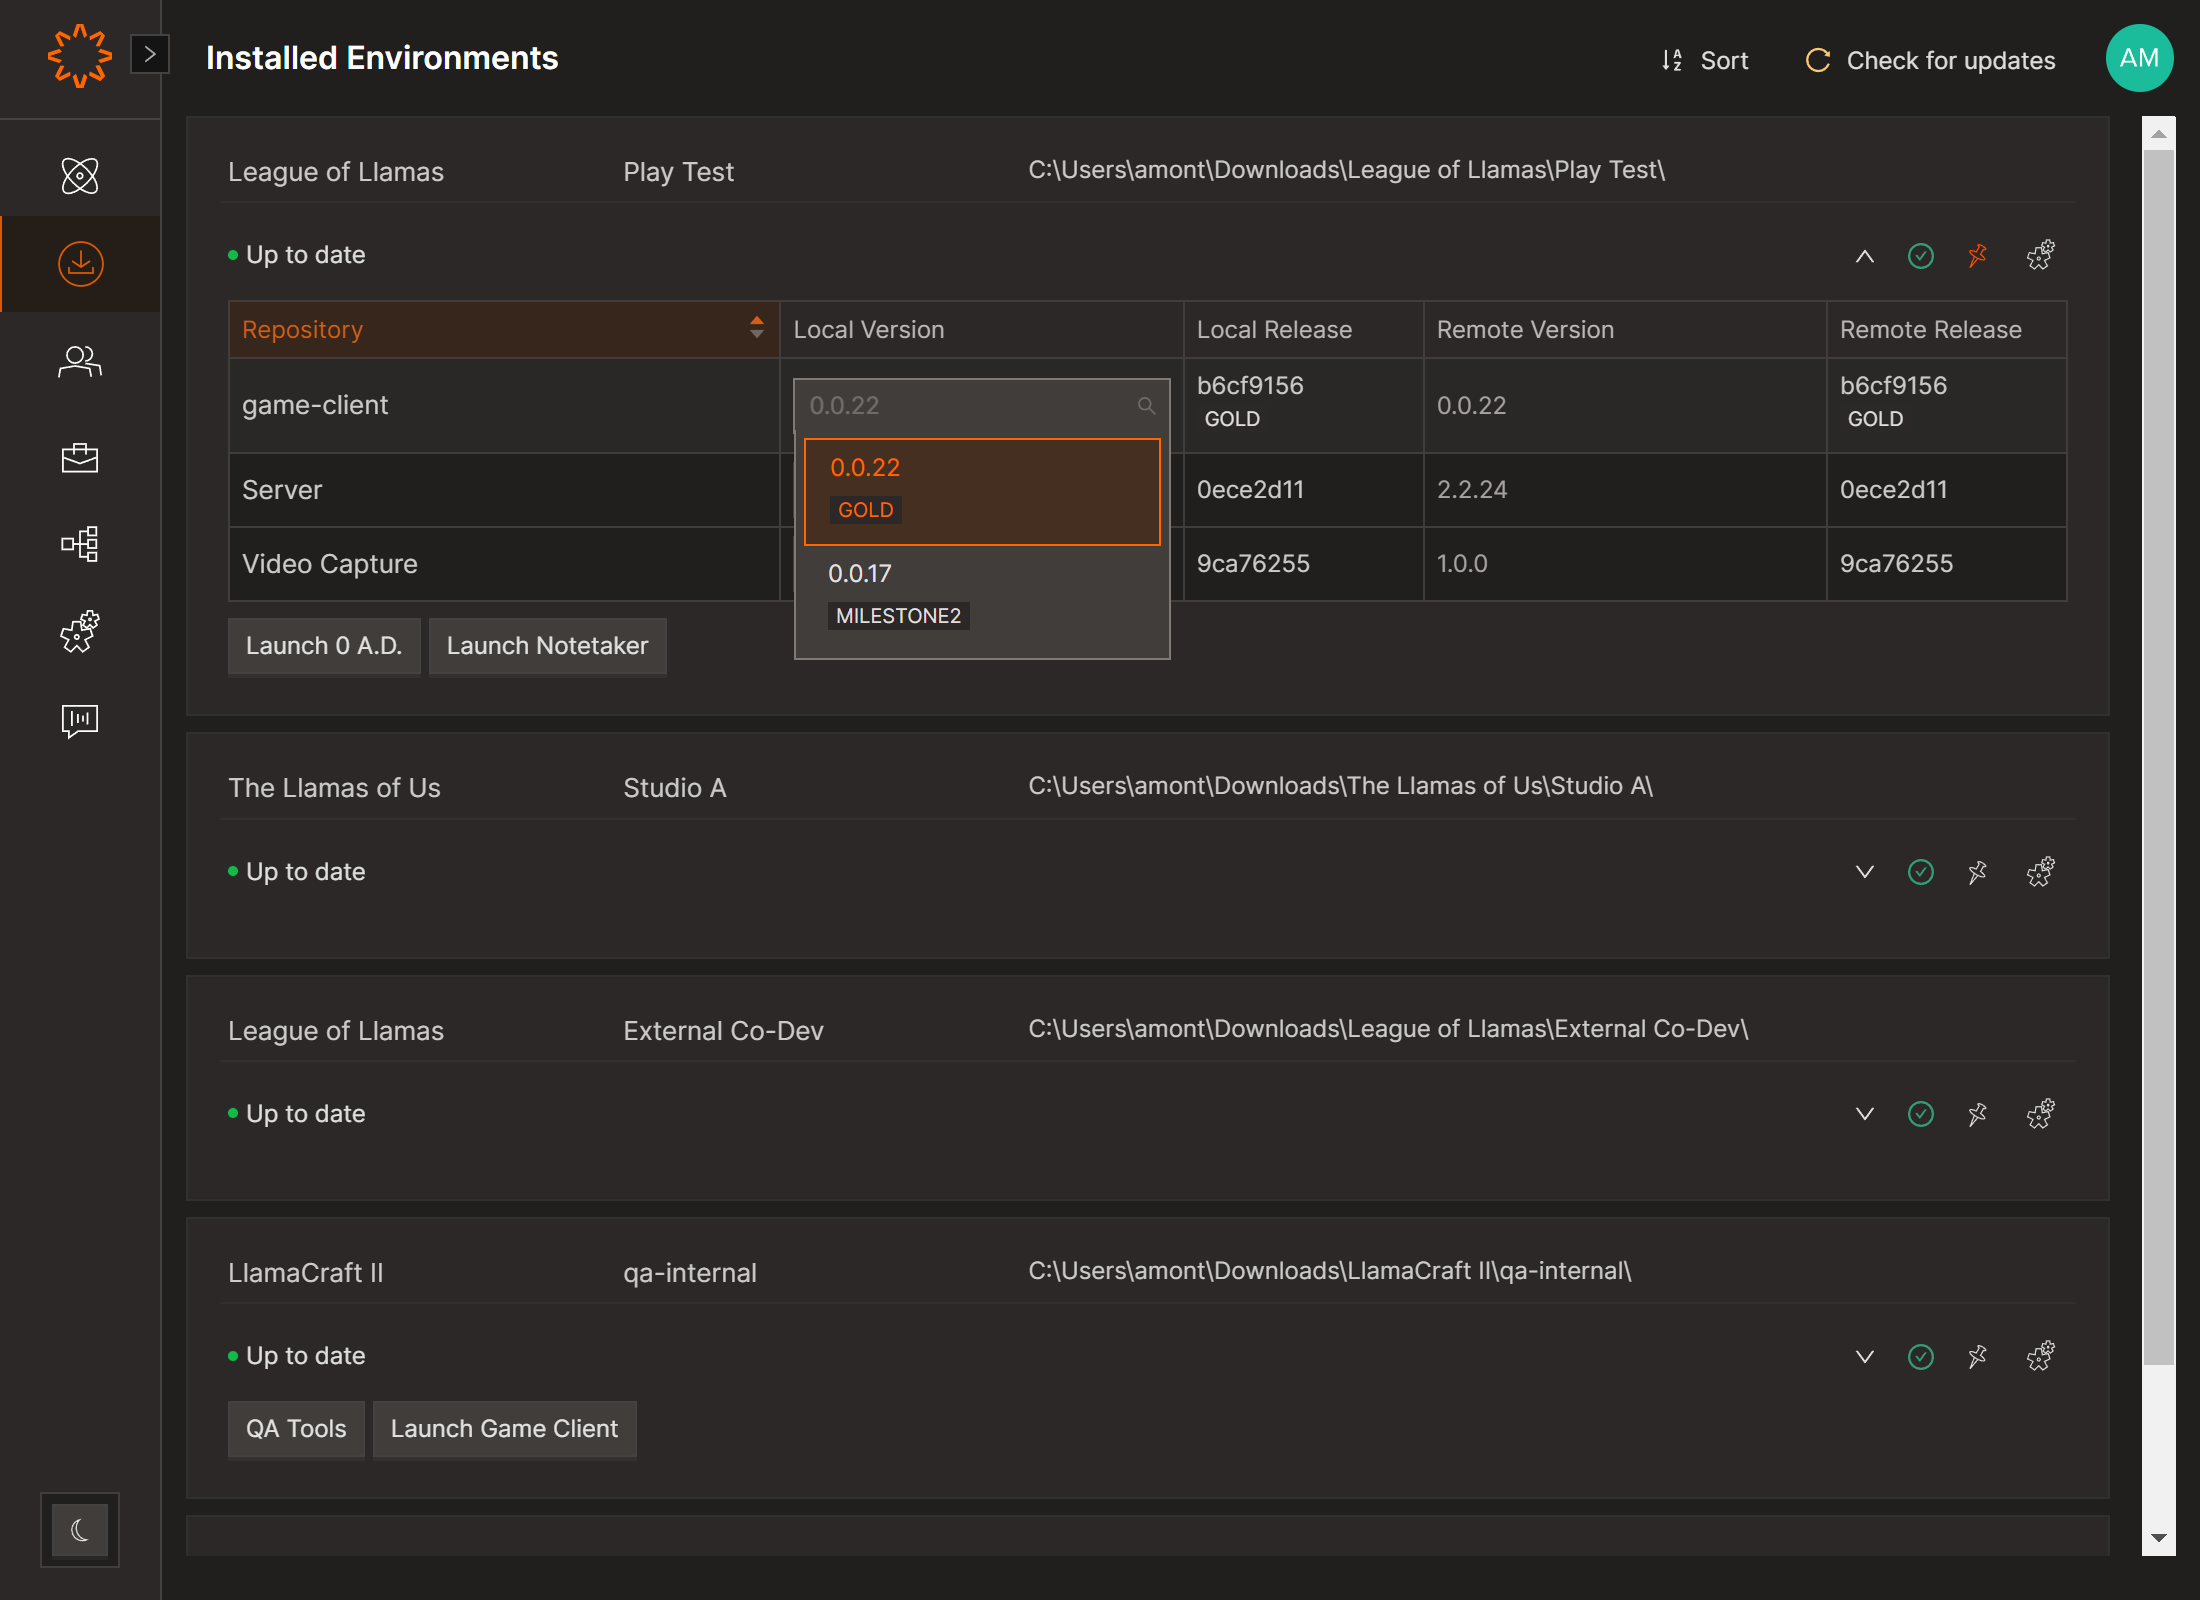Click qa-internal green check status icon
2200x1600 pixels.
coord(1921,1357)
